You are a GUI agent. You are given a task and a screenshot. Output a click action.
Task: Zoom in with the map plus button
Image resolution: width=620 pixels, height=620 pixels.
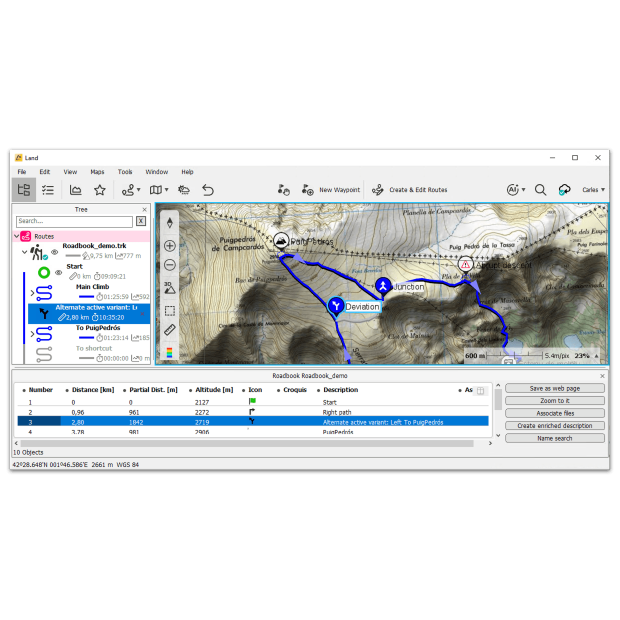(170, 246)
